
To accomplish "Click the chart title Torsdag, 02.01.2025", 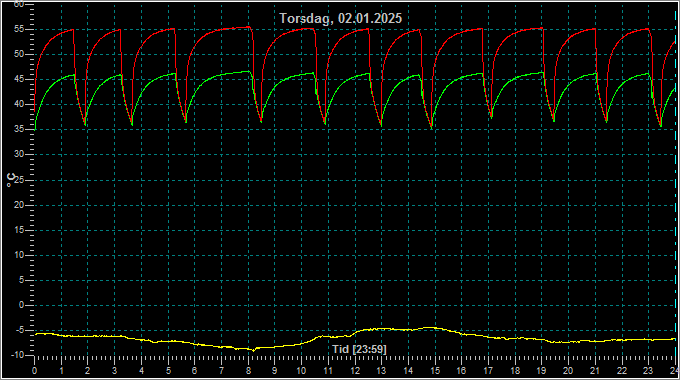I will (340, 18).
